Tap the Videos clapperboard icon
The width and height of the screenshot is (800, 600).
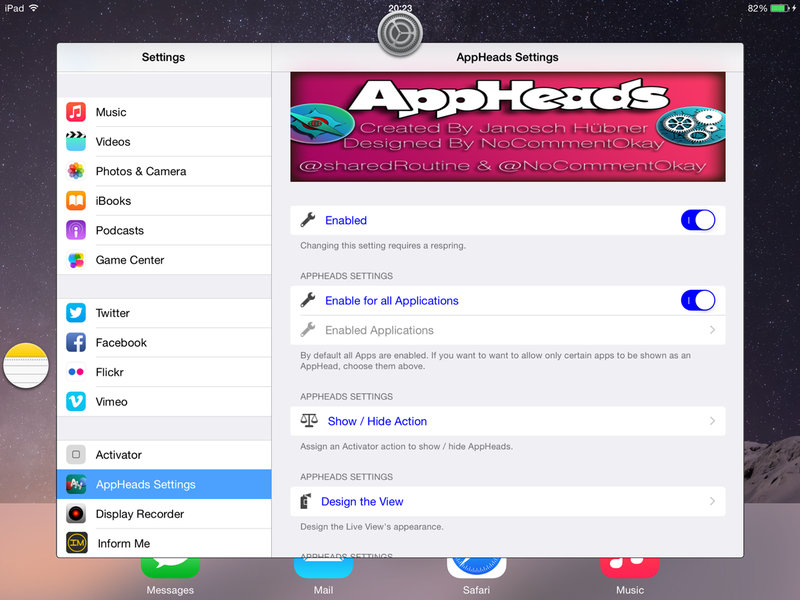tap(76, 141)
